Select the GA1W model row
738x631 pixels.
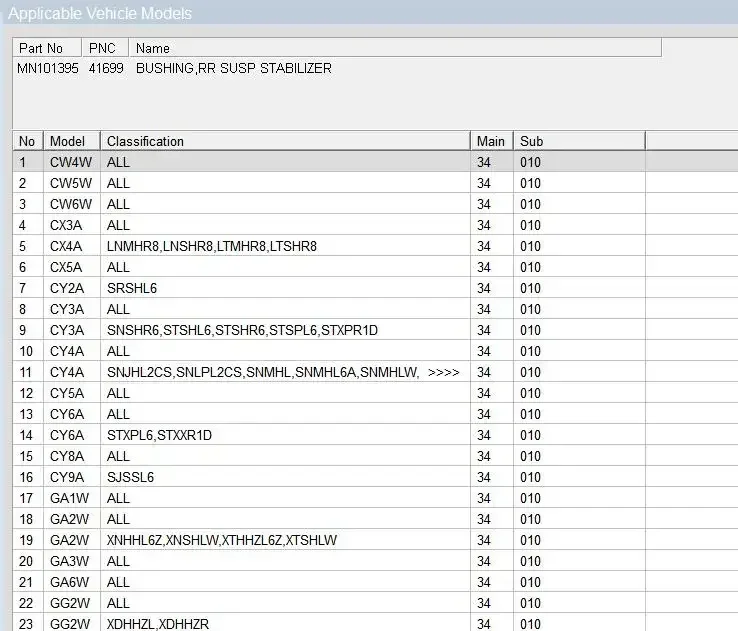click(x=376, y=498)
